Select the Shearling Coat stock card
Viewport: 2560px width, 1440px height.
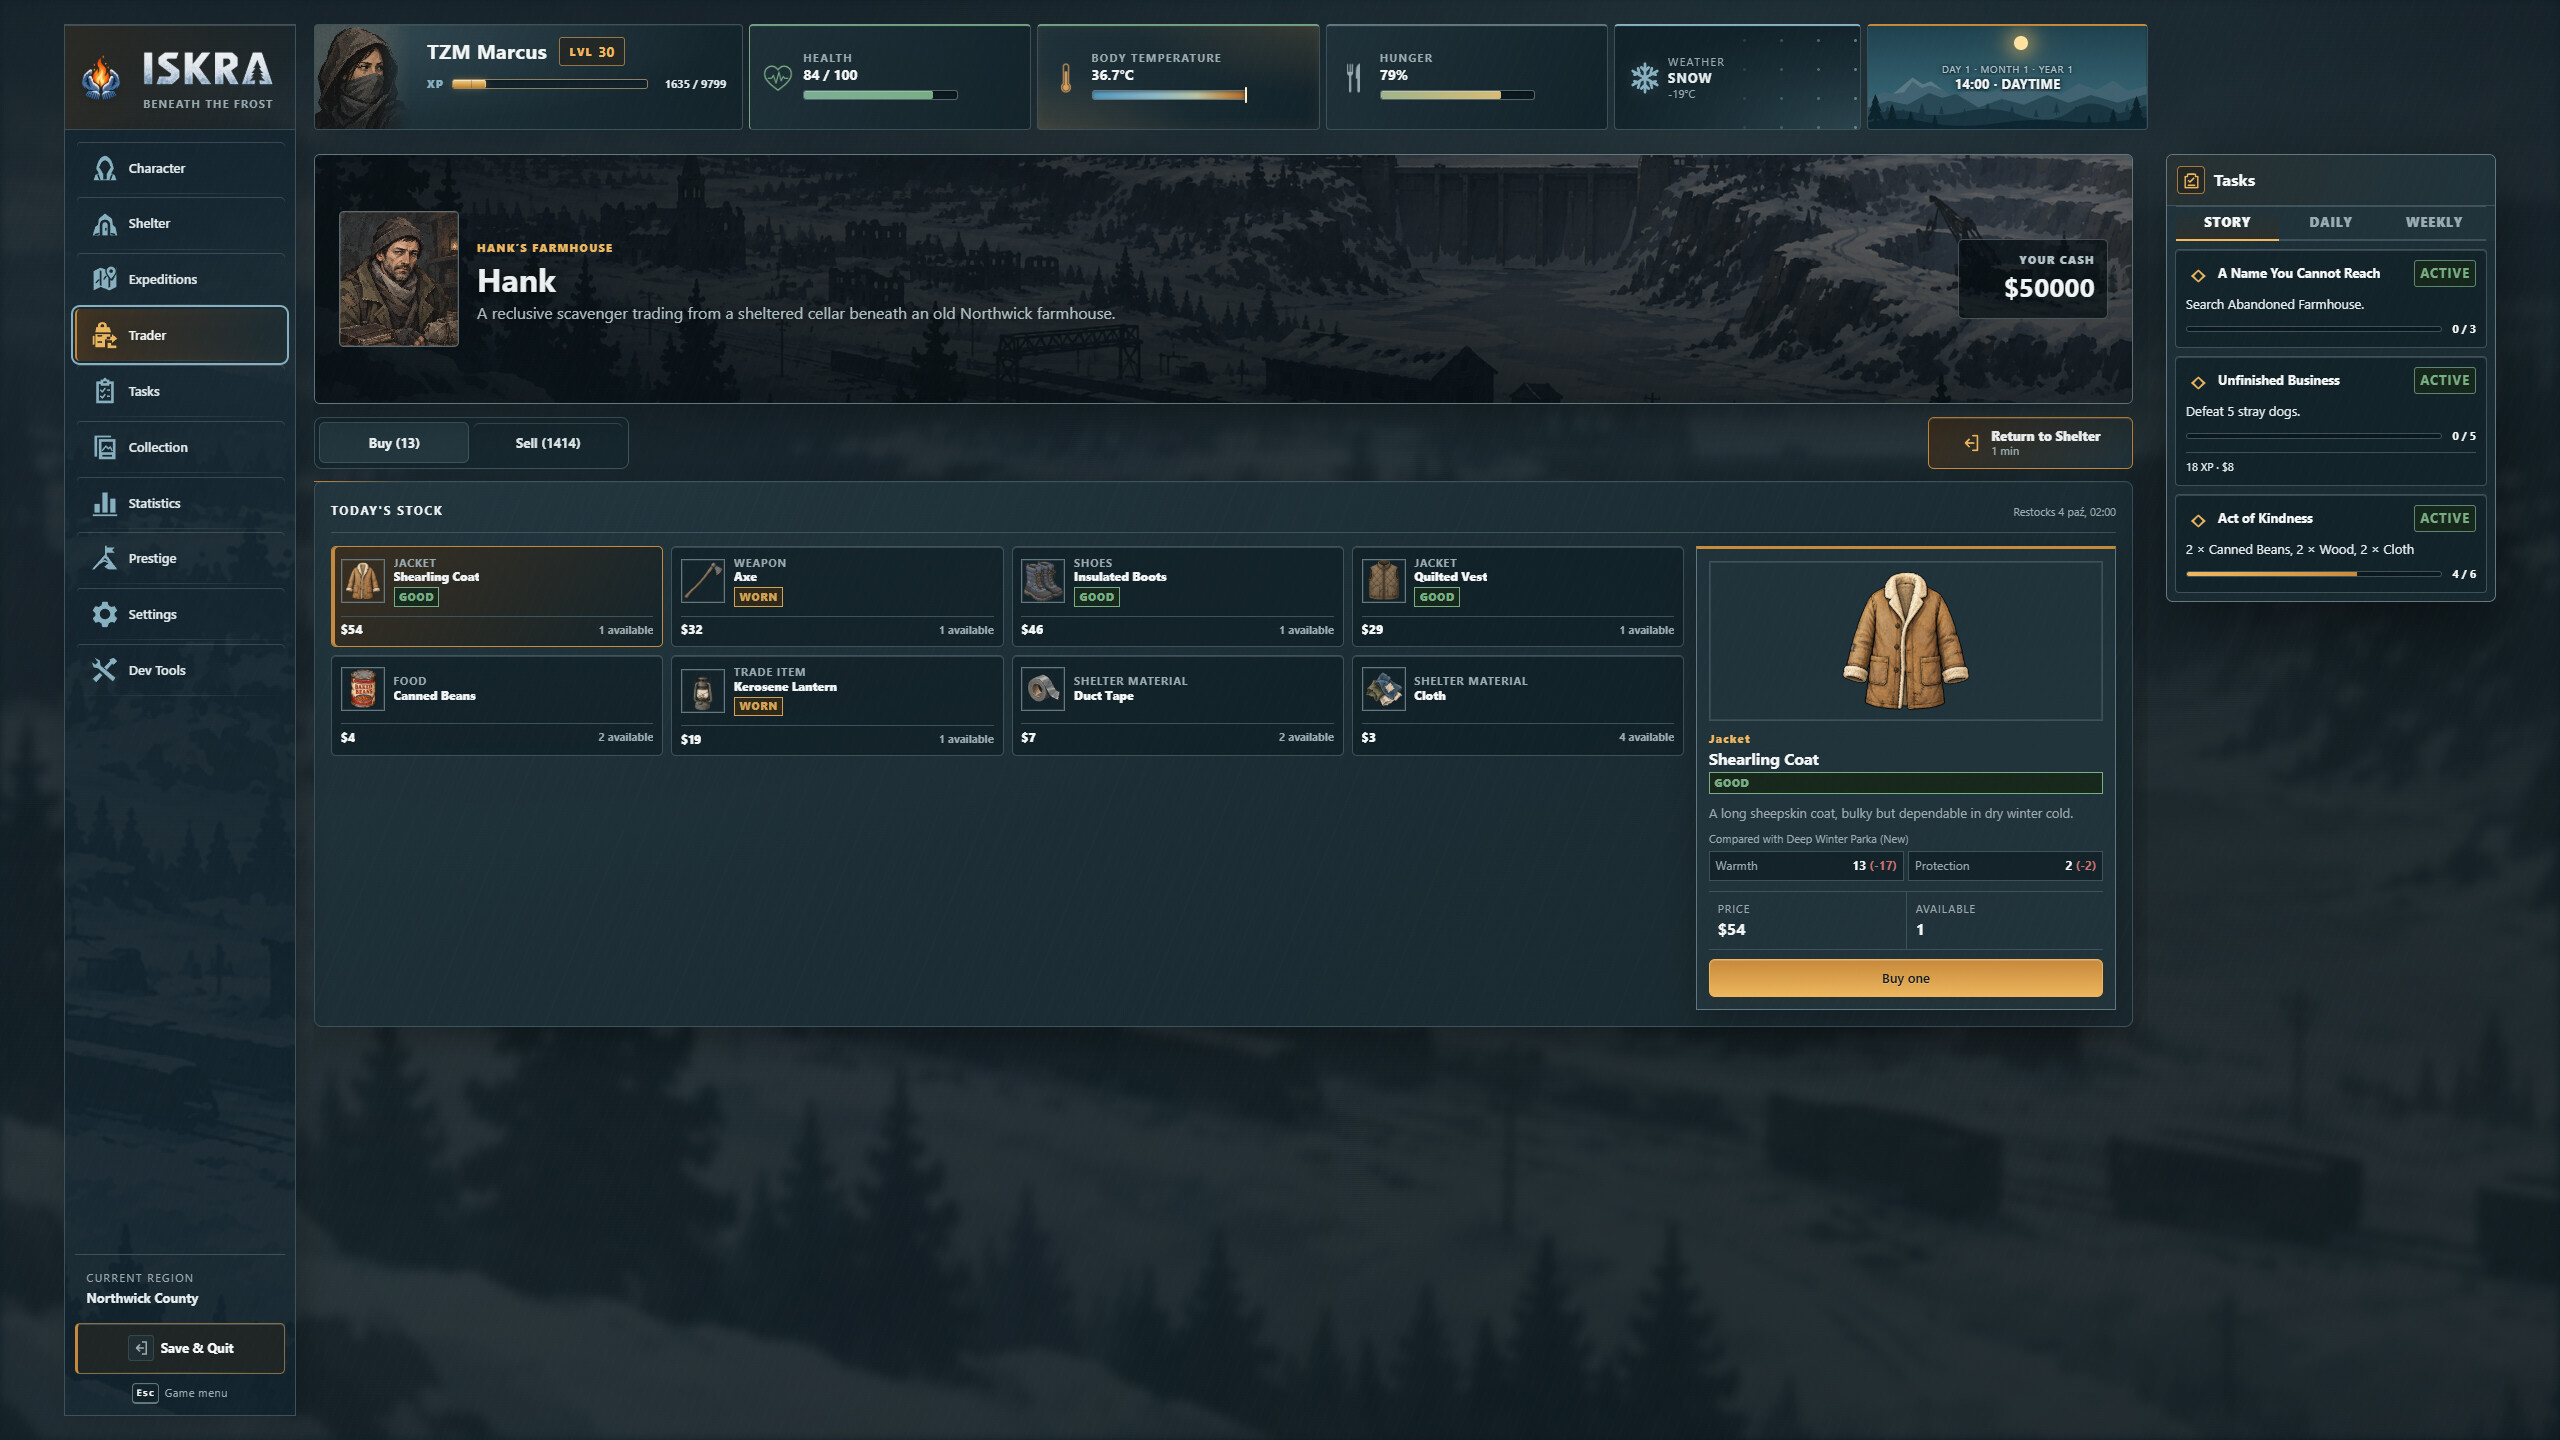pyautogui.click(x=497, y=596)
